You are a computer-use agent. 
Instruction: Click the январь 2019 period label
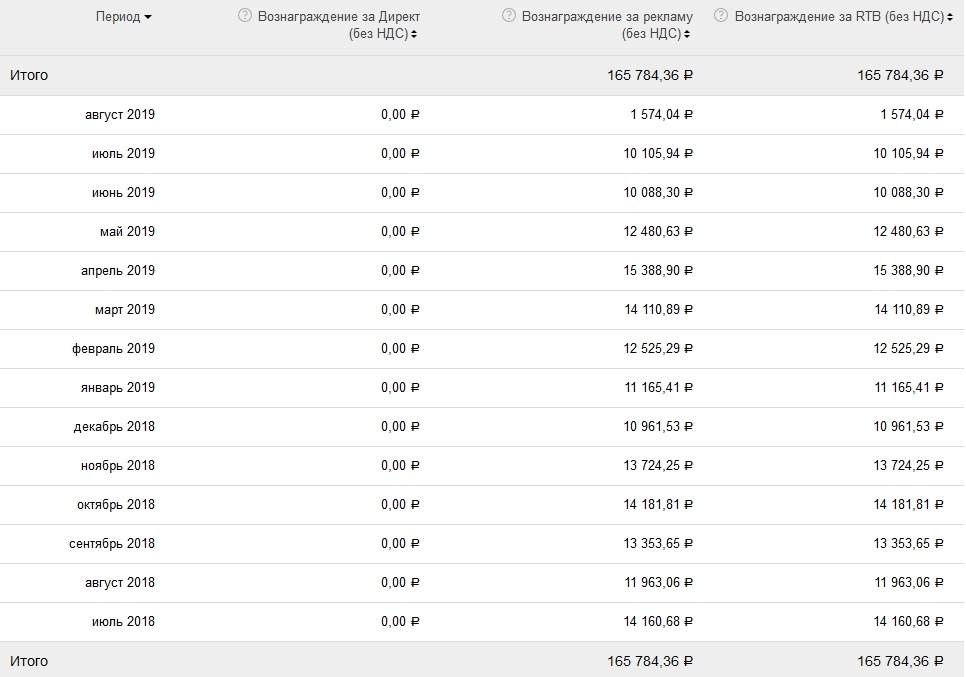pyautogui.click(x=119, y=388)
